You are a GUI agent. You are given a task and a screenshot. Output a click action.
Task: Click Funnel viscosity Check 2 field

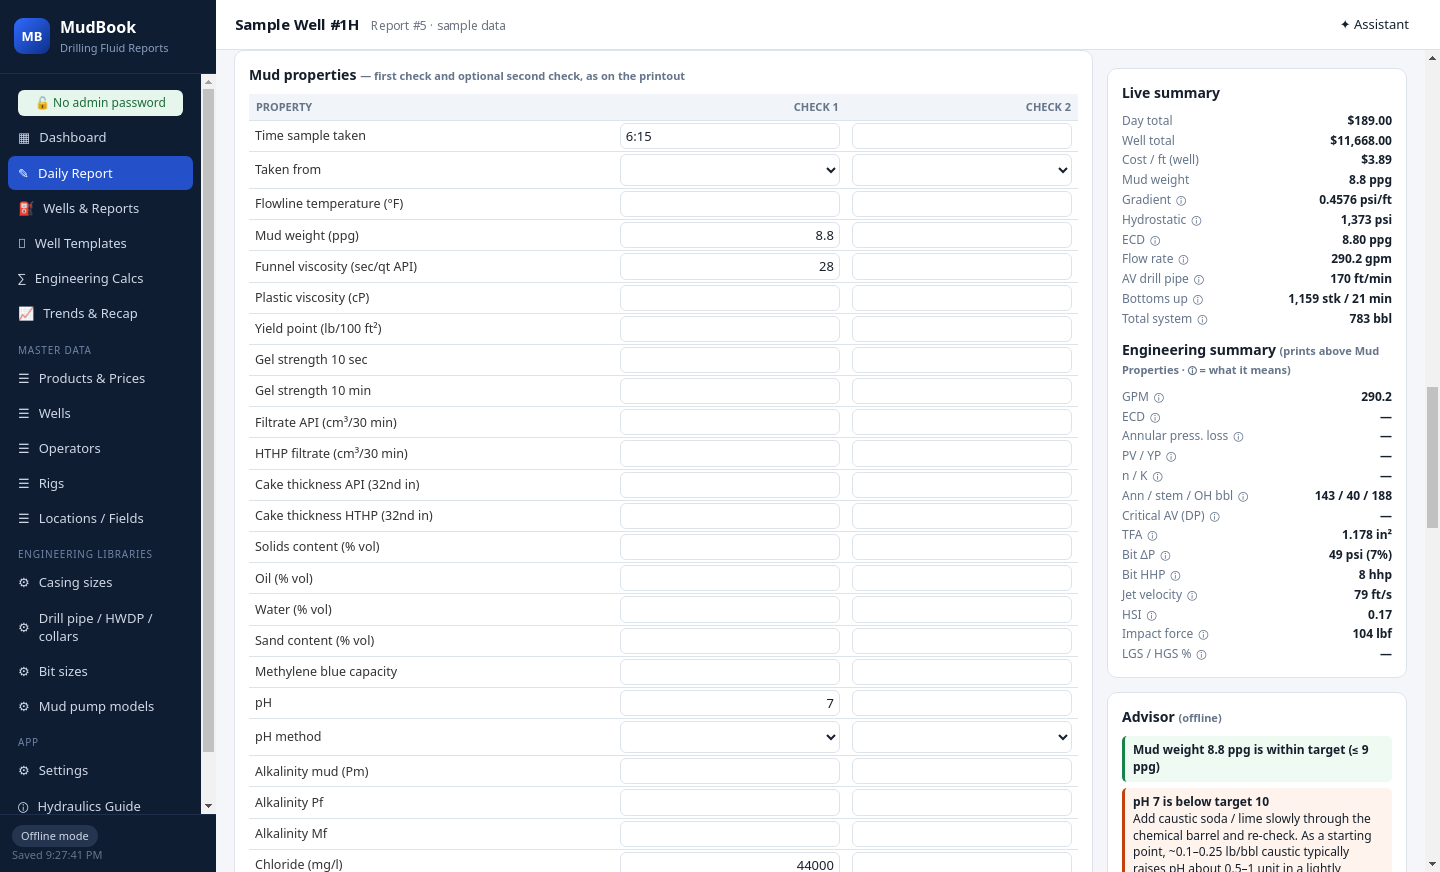click(962, 267)
